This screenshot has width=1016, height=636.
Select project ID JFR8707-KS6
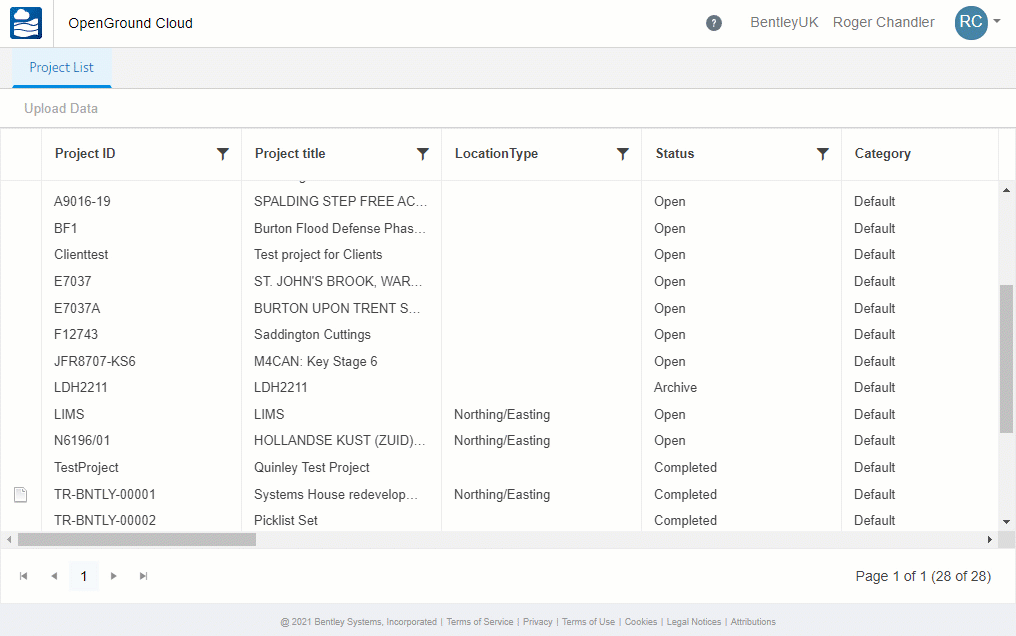(95, 361)
